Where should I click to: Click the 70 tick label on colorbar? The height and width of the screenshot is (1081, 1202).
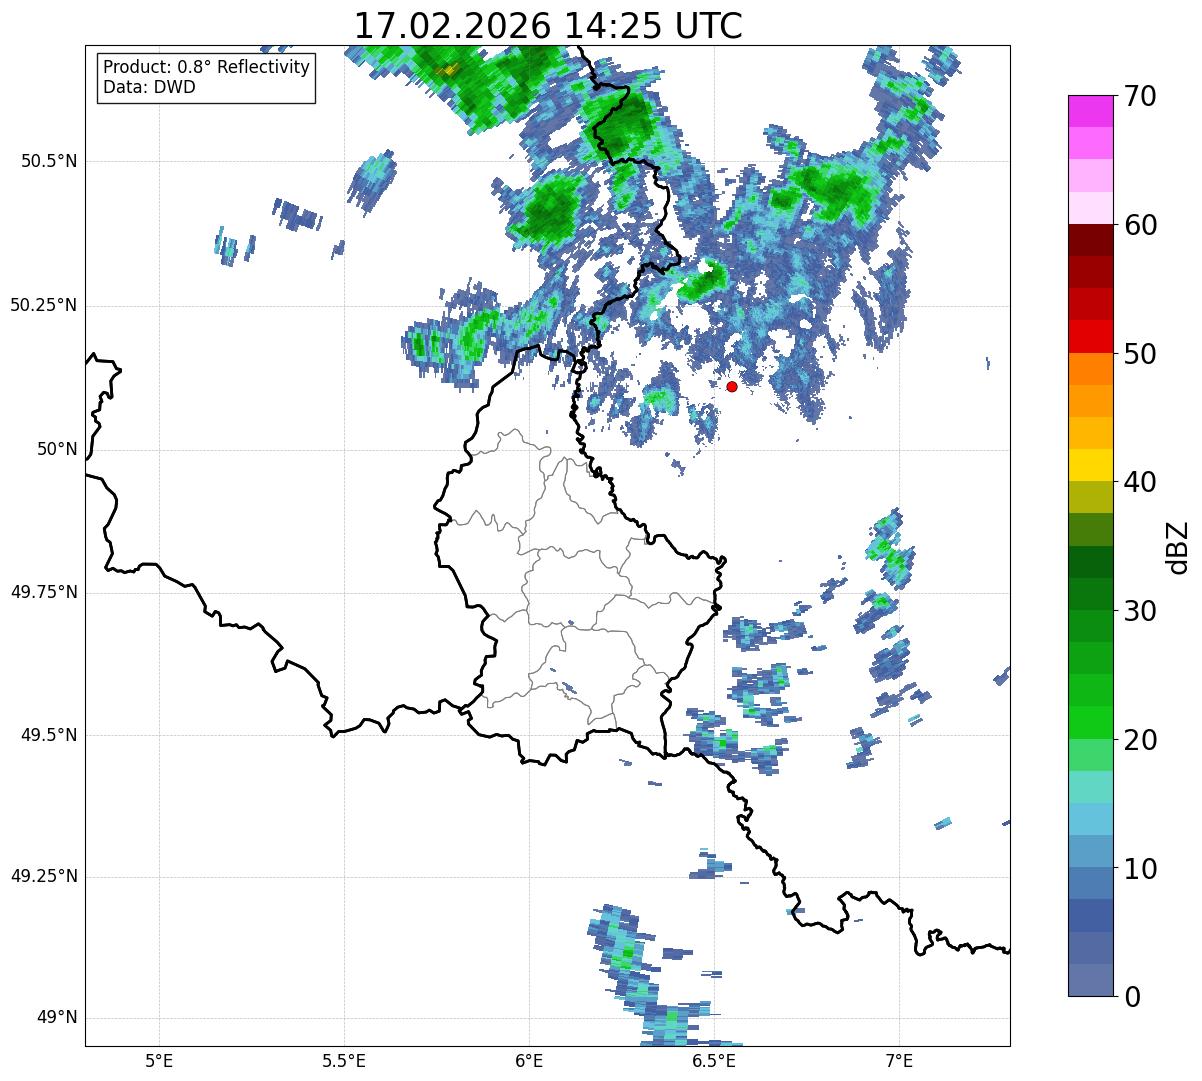(x=1140, y=97)
